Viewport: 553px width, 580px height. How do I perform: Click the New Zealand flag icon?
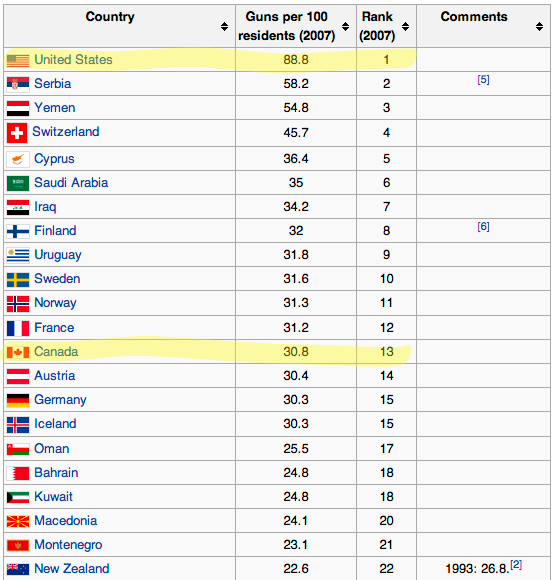(x=18, y=569)
